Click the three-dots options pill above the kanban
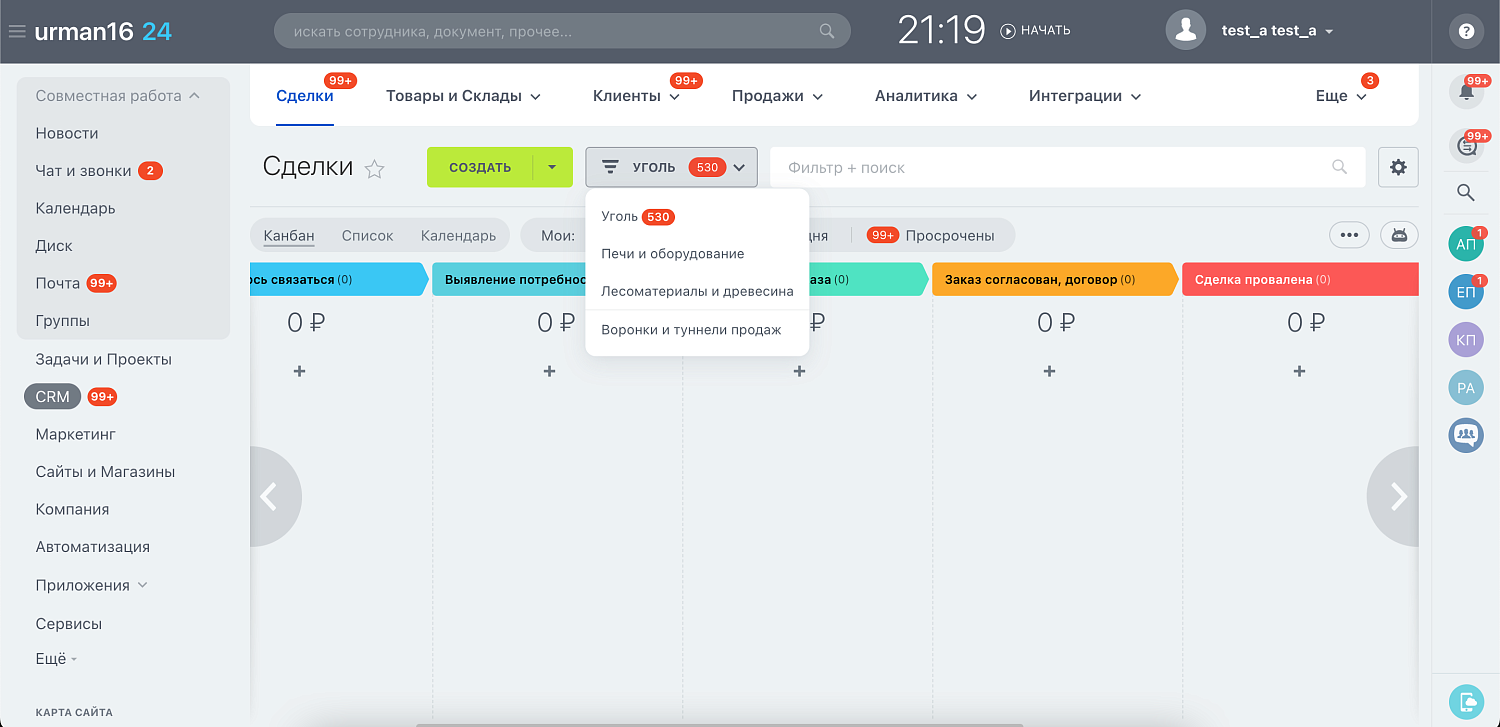This screenshot has height=727, width=1500. coord(1349,234)
